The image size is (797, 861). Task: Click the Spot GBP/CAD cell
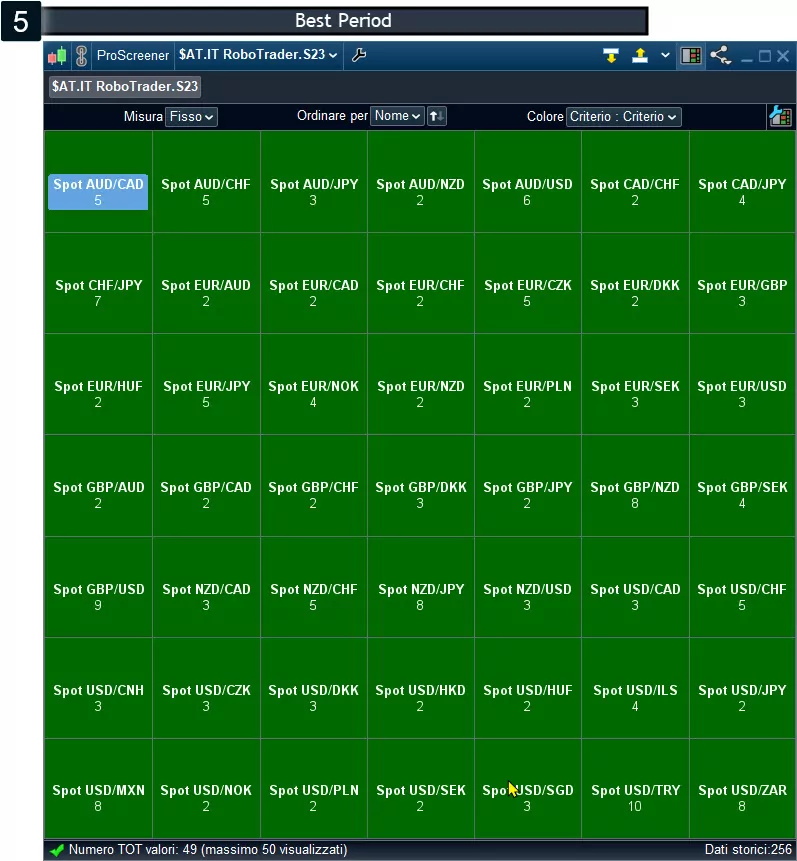[x=206, y=485]
